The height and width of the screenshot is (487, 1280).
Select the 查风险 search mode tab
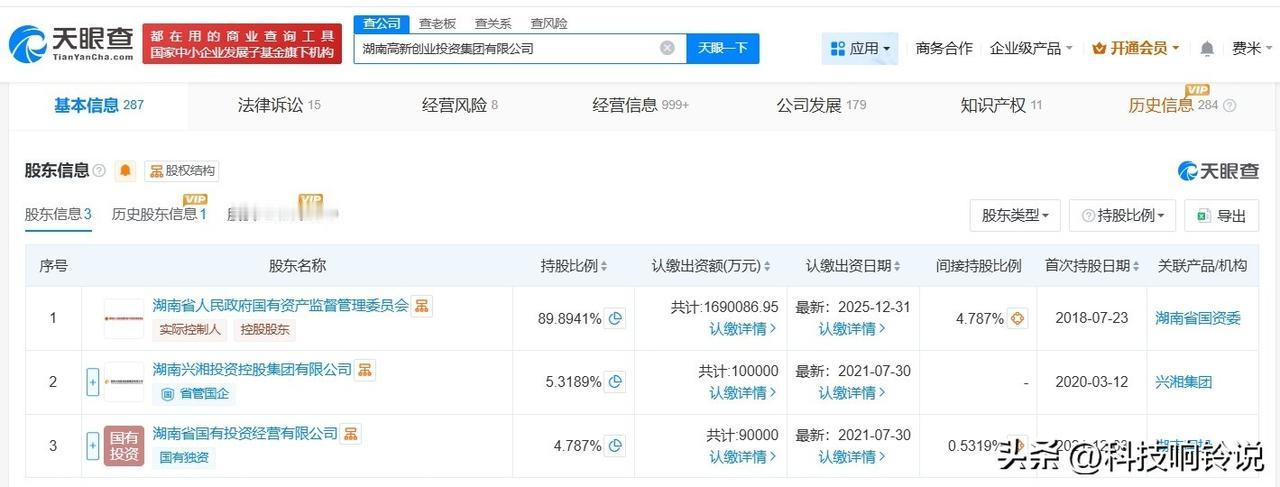[x=548, y=23]
